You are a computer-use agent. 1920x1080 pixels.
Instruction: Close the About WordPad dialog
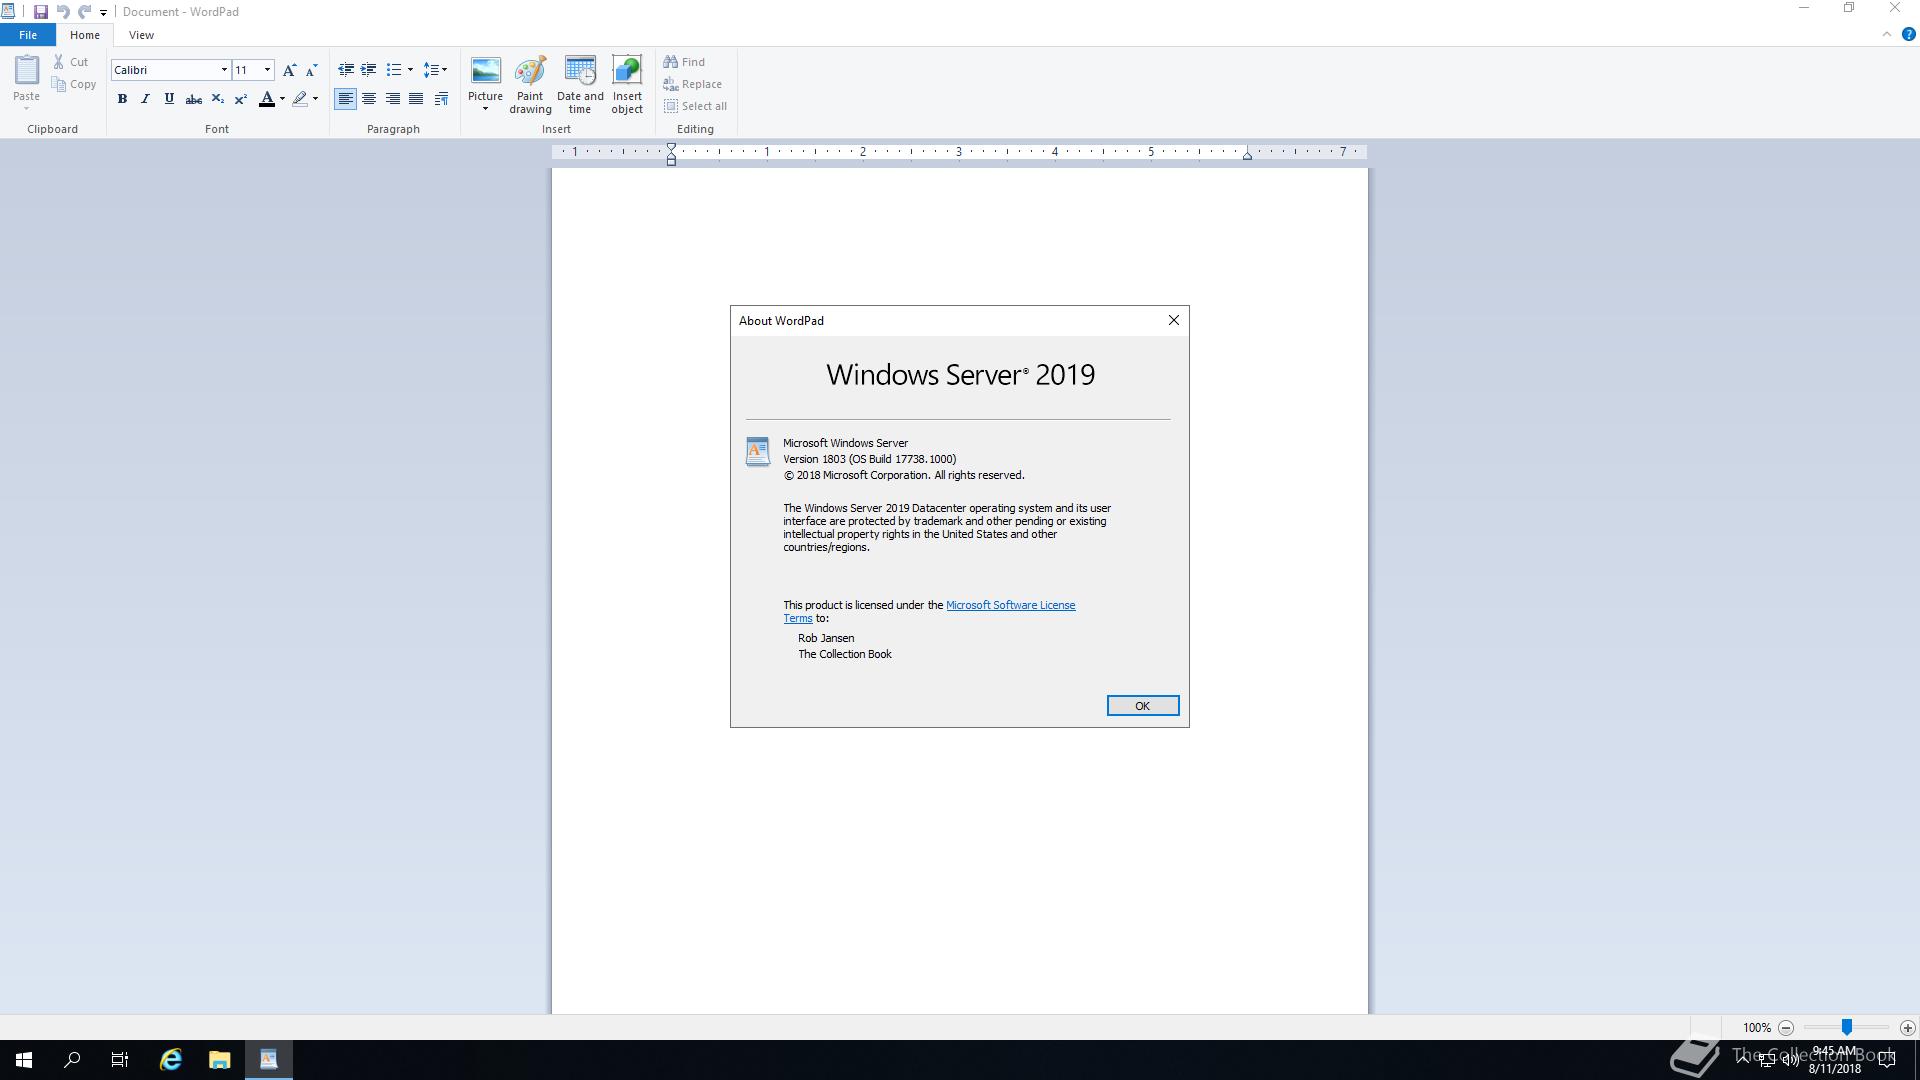[1174, 320]
